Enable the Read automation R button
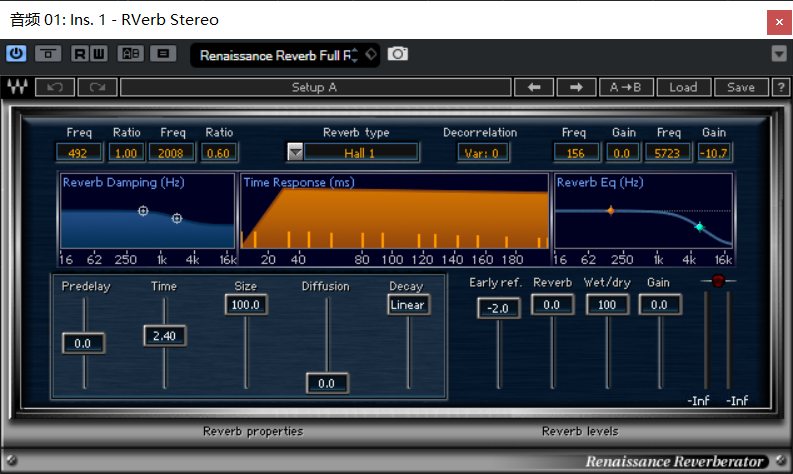The width and height of the screenshot is (793, 474). pyautogui.click(x=80, y=54)
